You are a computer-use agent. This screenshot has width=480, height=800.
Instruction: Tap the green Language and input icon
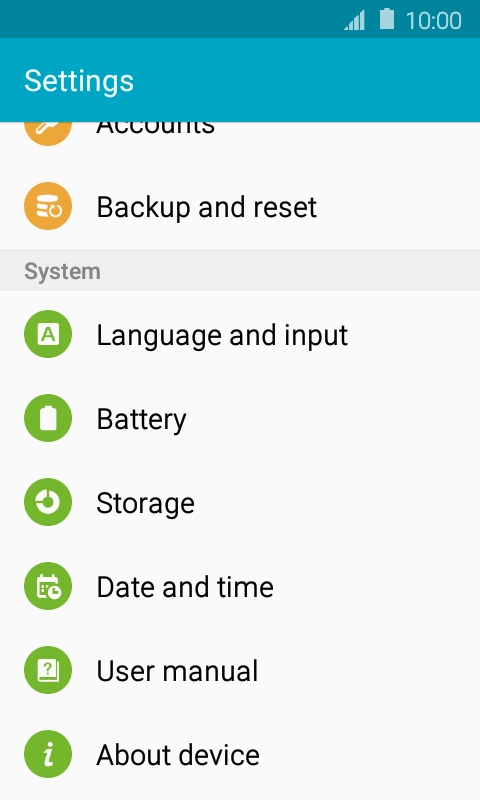coord(48,334)
